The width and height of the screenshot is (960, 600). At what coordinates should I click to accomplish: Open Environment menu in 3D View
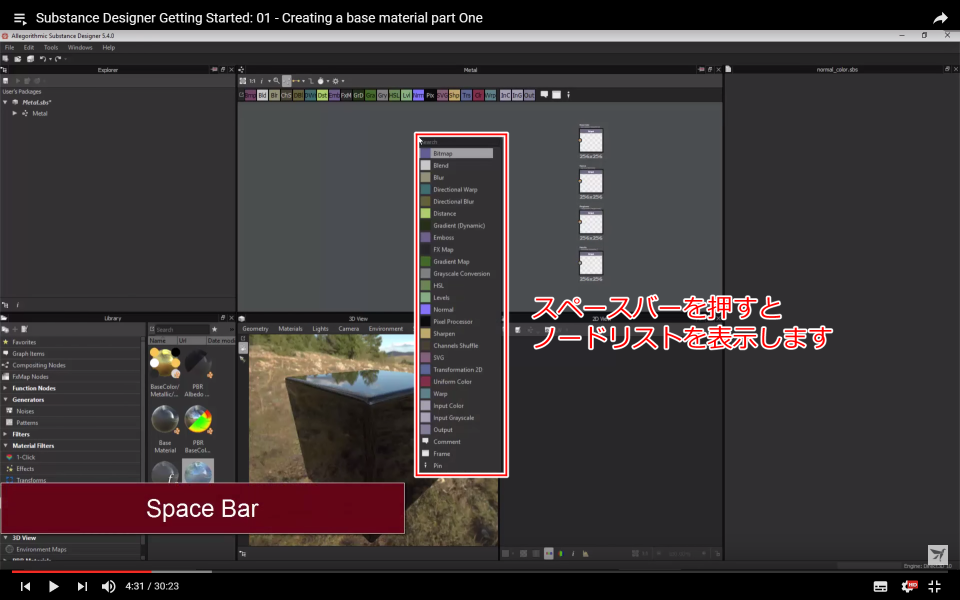pyautogui.click(x=386, y=329)
